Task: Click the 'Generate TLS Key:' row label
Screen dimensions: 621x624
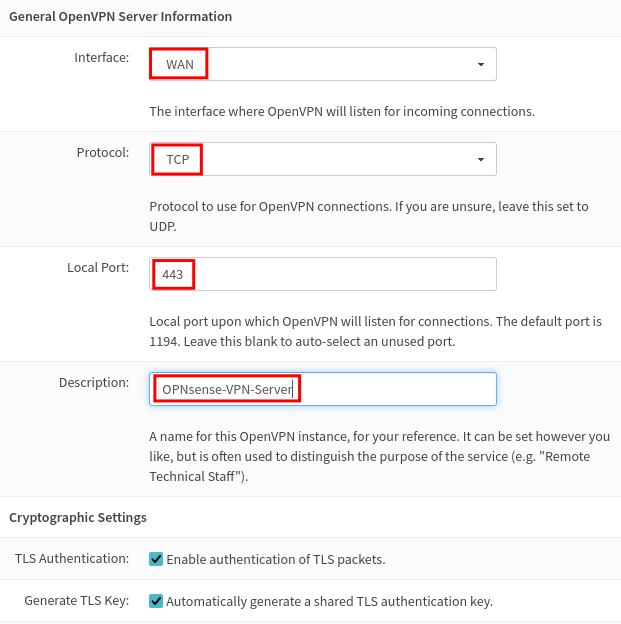Action: click(77, 601)
